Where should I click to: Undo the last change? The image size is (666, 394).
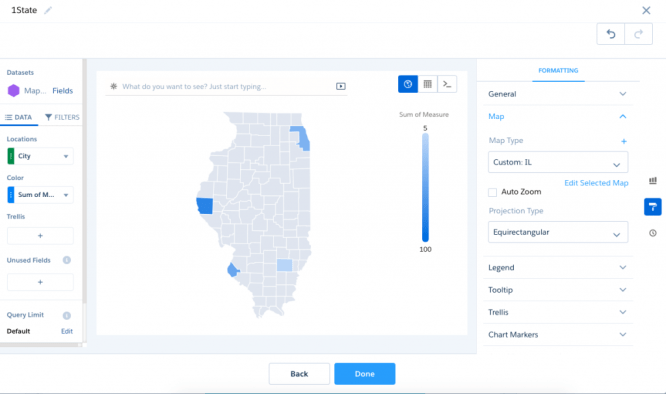pos(610,34)
